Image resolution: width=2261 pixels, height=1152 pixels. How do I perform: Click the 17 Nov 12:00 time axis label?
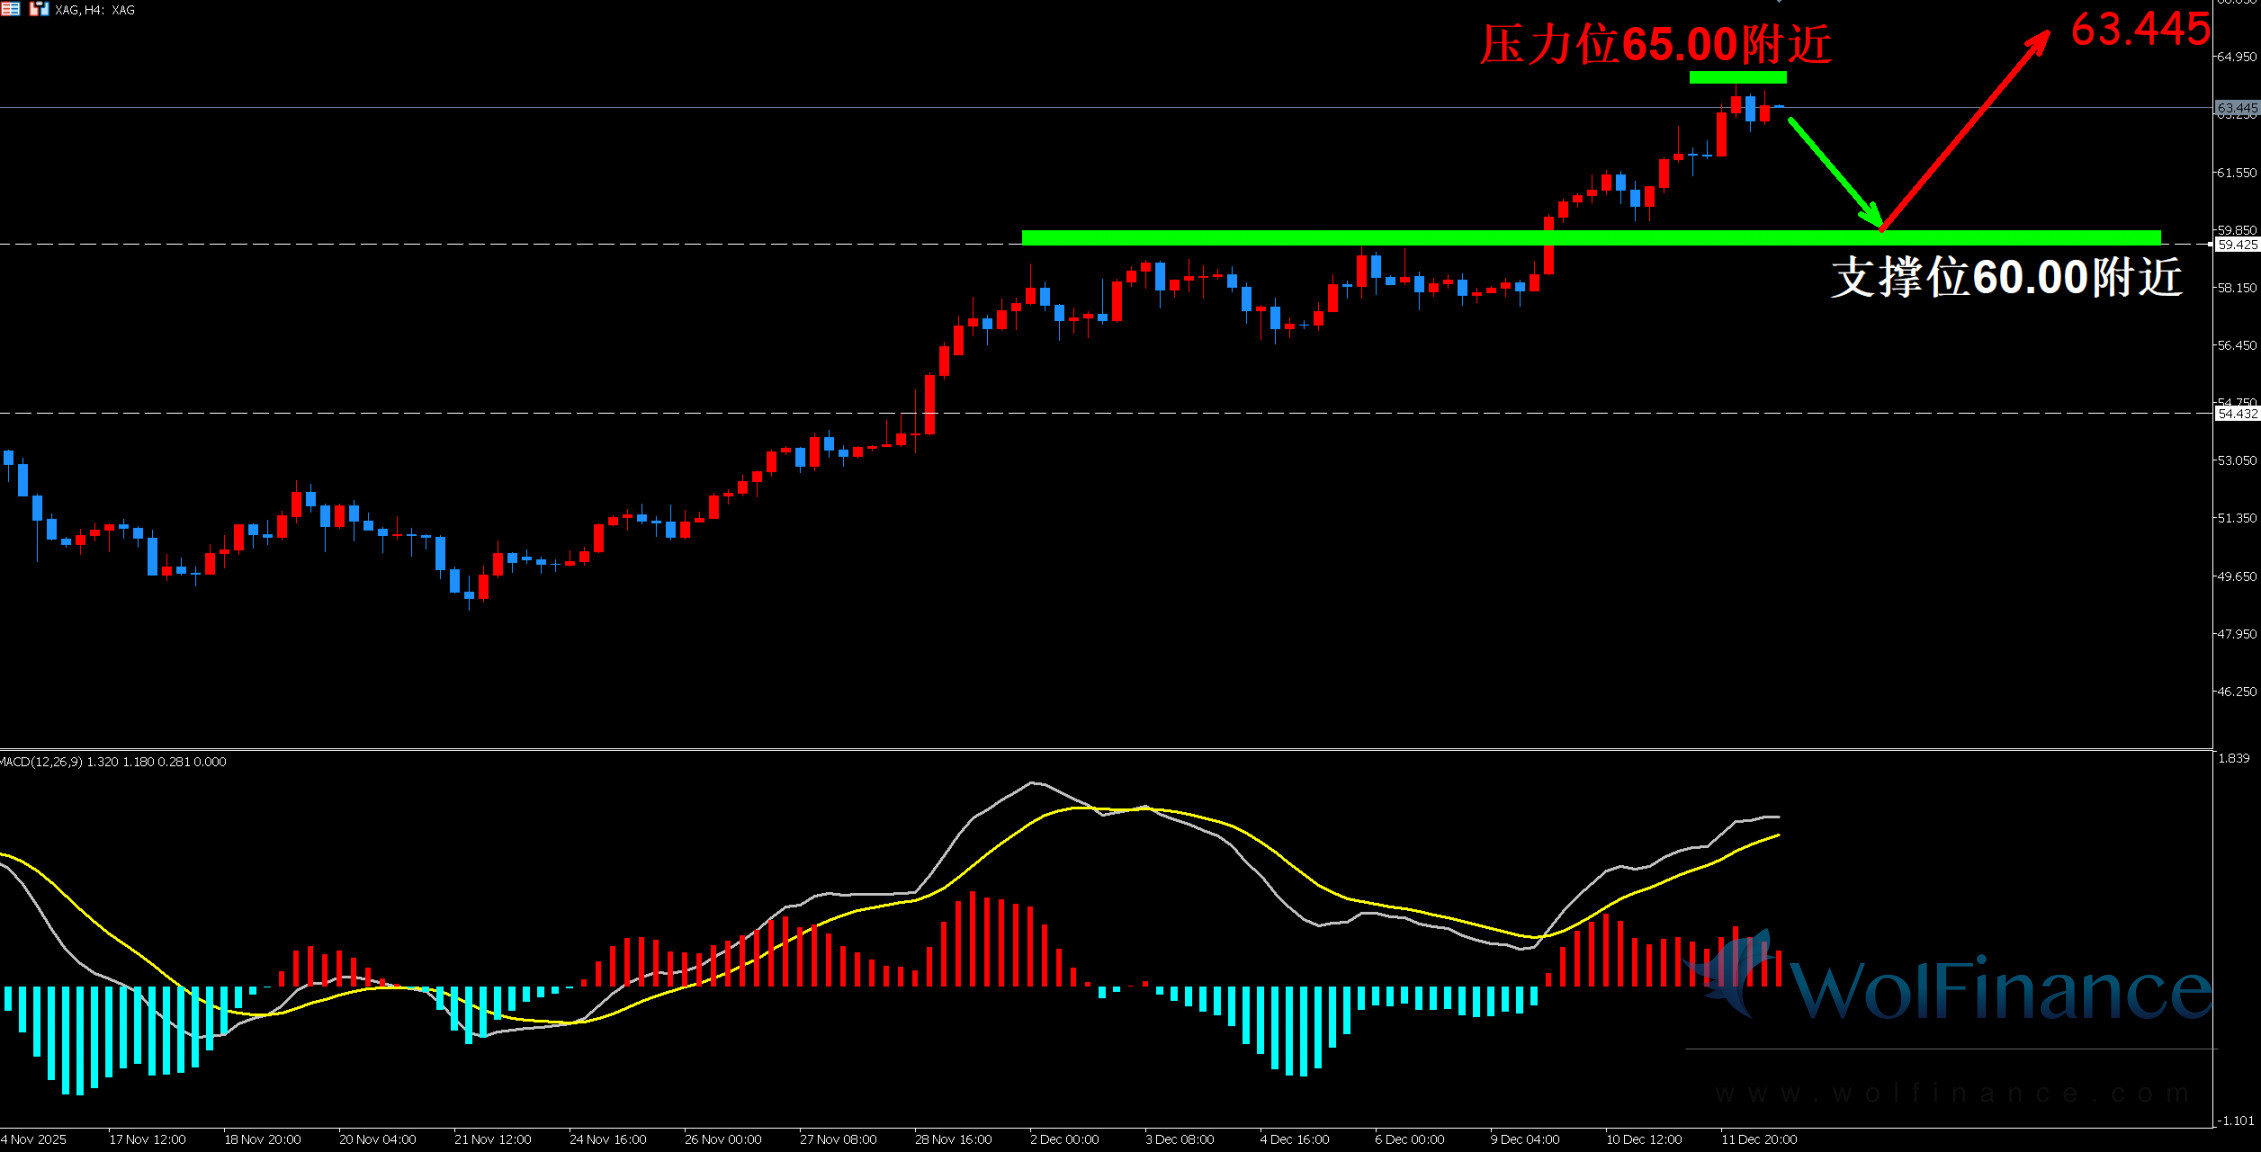(x=147, y=1139)
